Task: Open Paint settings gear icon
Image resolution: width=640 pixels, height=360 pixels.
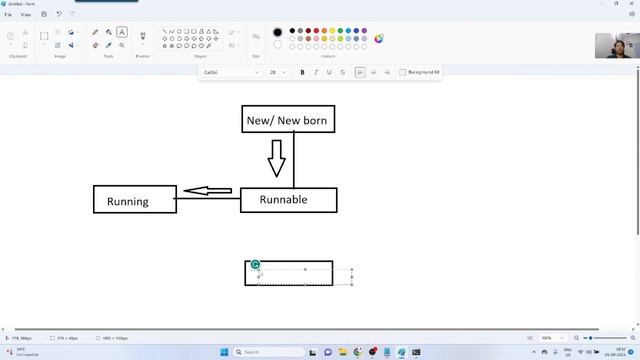Action: point(632,14)
